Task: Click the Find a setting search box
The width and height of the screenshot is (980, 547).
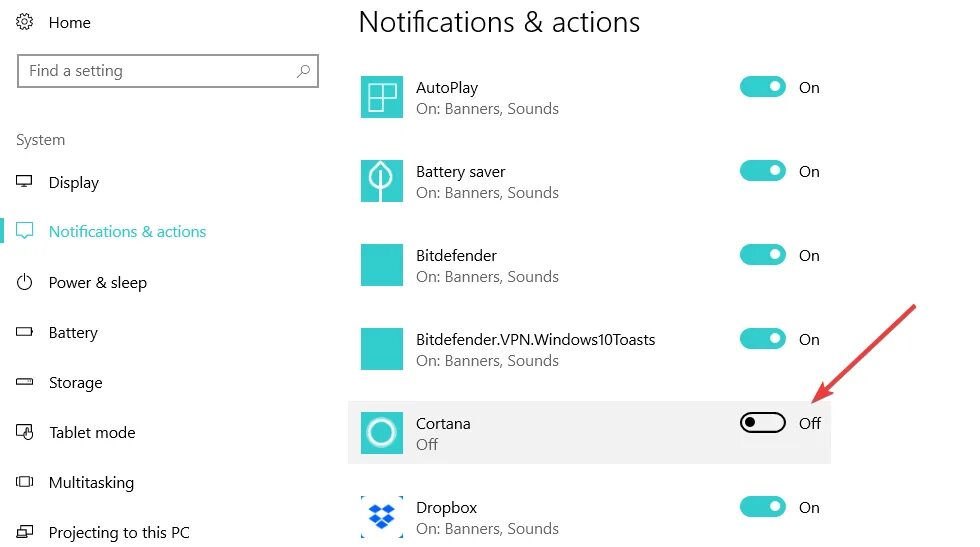Action: [x=168, y=71]
